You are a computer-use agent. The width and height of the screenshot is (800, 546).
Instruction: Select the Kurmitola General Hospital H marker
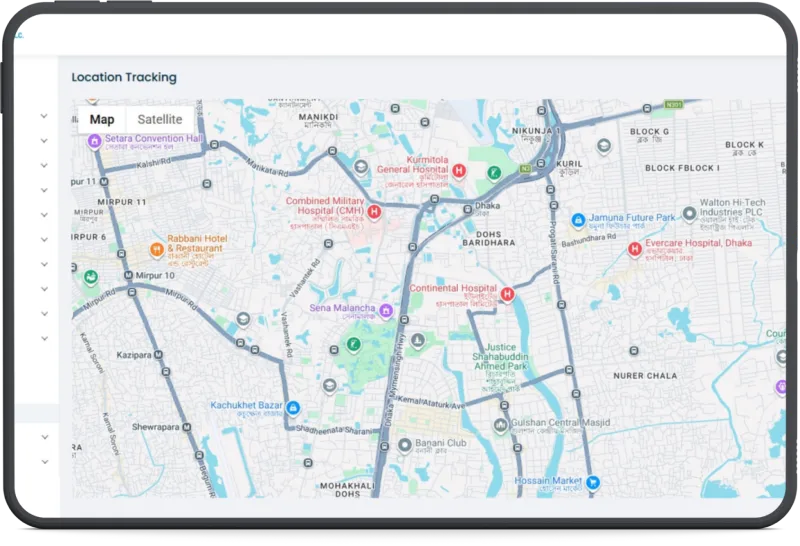(x=459, y=170)
